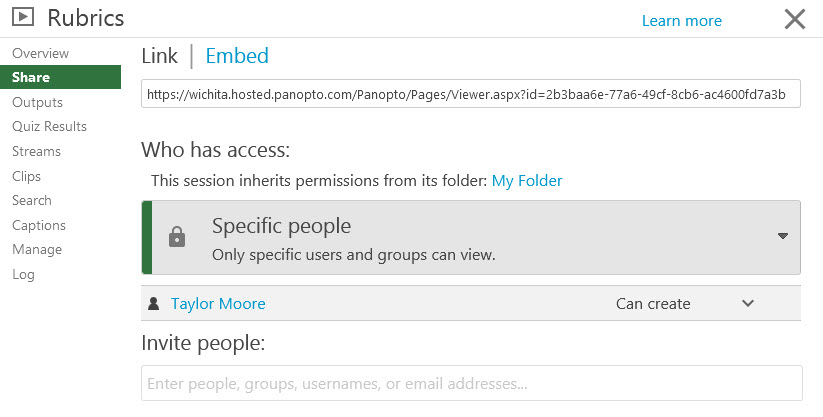Click the Learn more link
The width and height of the screenshot is (823, 417).
pyautogui.click(x=681, y=21)
